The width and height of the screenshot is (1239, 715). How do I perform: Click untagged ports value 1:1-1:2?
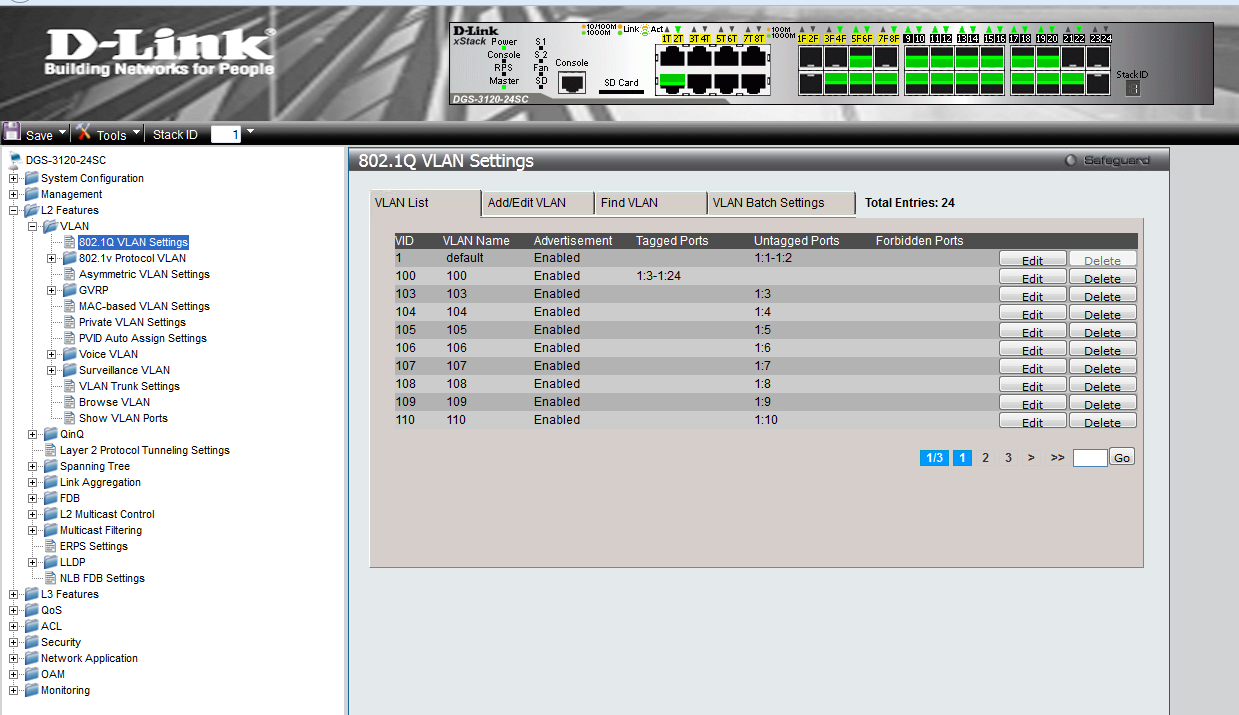point(773,258)
